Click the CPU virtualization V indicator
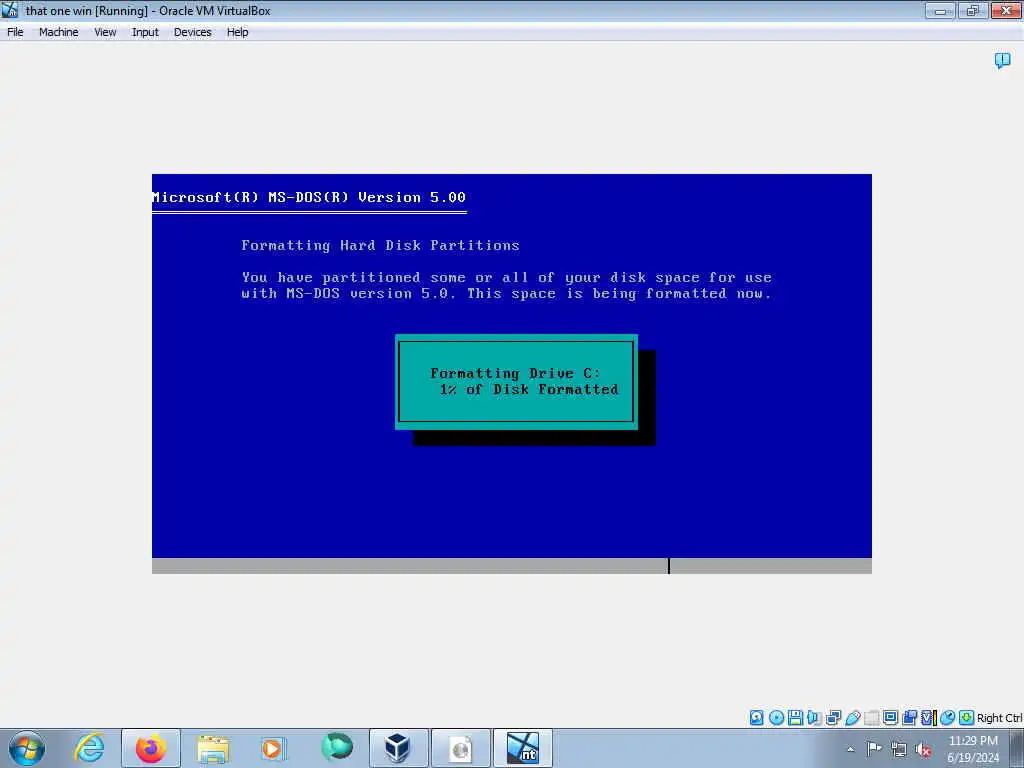 929,718
